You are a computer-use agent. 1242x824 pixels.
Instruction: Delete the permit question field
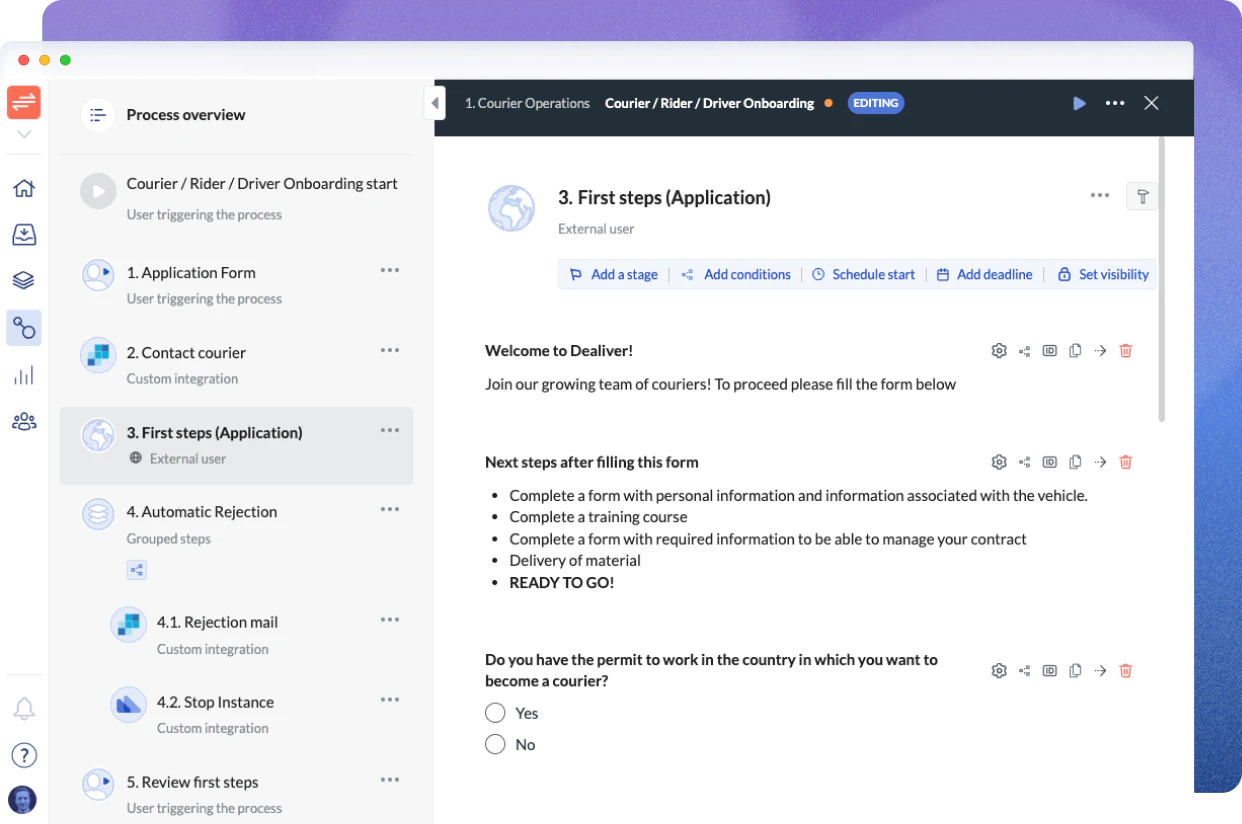pyautogui.click(x=1126, y=671)
